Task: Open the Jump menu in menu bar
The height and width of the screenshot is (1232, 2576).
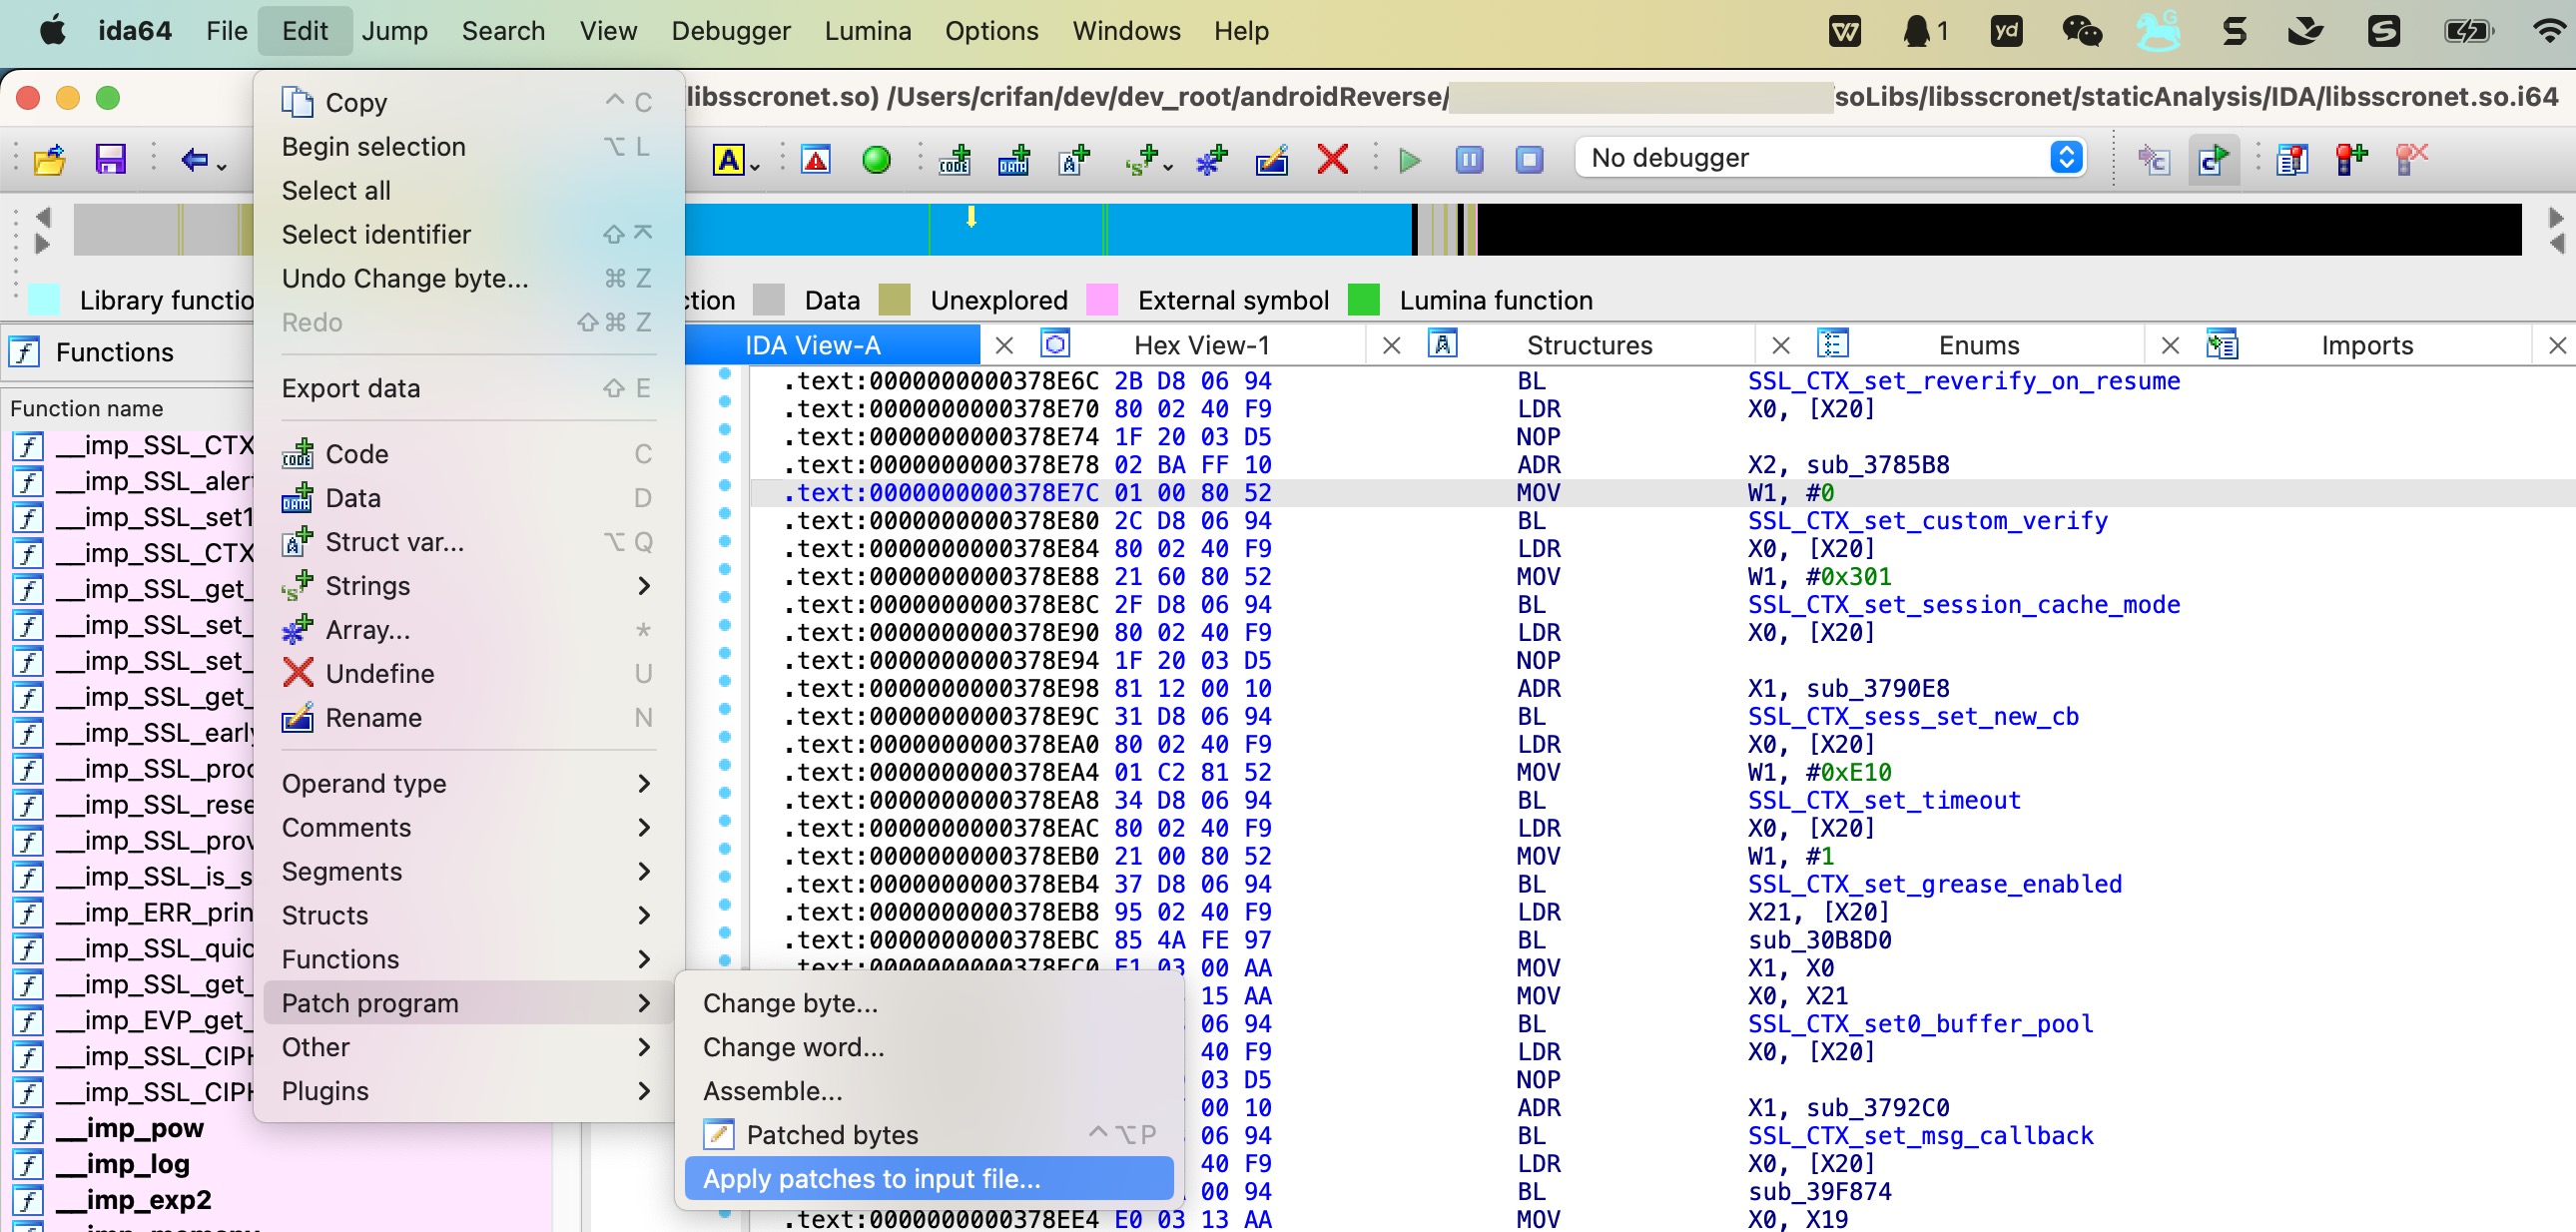Action: click(x=395, y=31)
